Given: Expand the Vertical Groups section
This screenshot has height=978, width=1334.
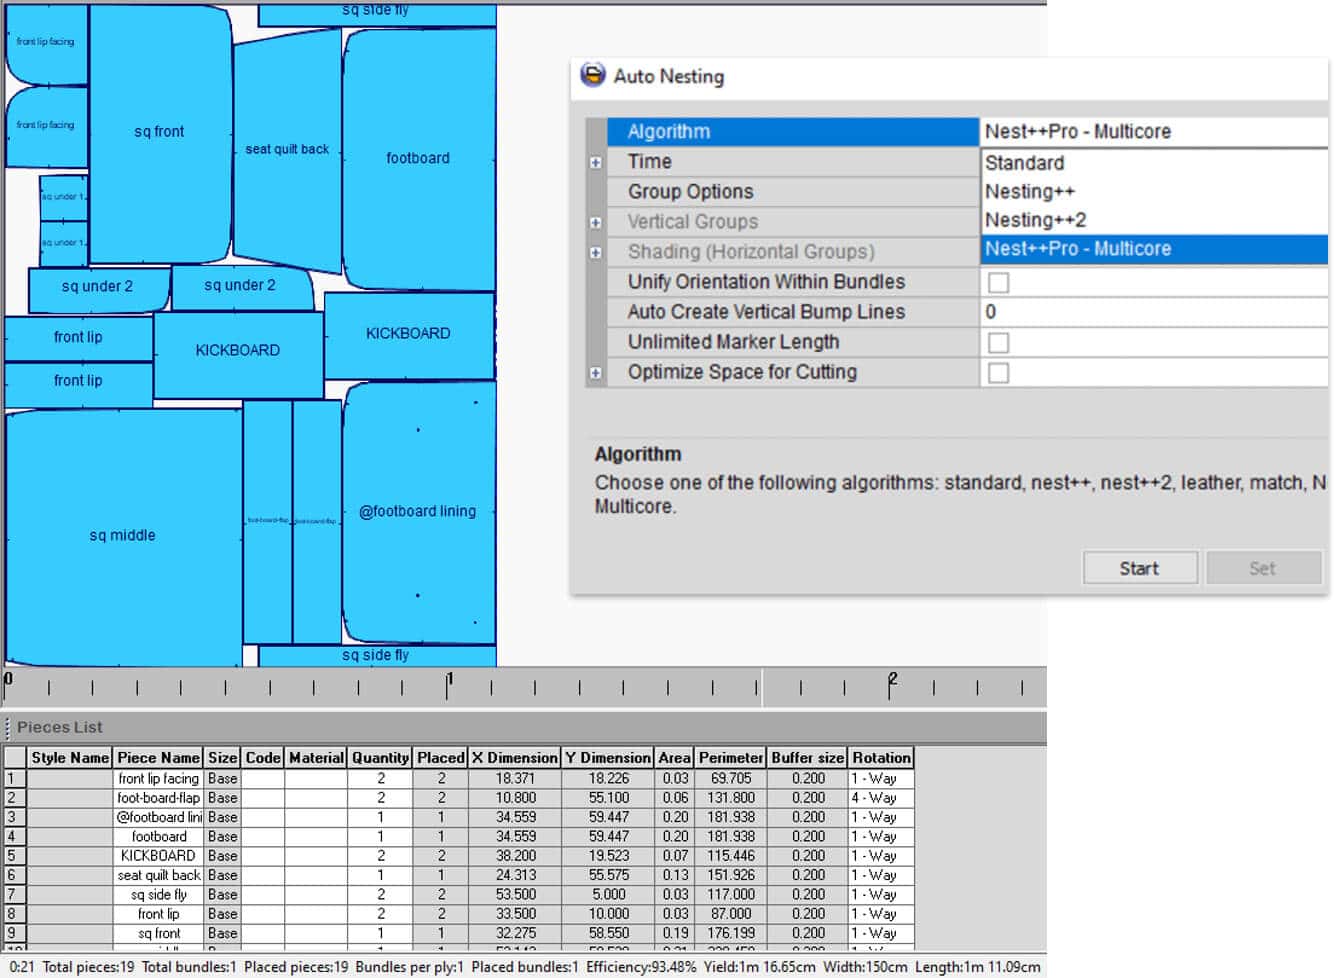Looking at the screenshot, I should (595, 221).
